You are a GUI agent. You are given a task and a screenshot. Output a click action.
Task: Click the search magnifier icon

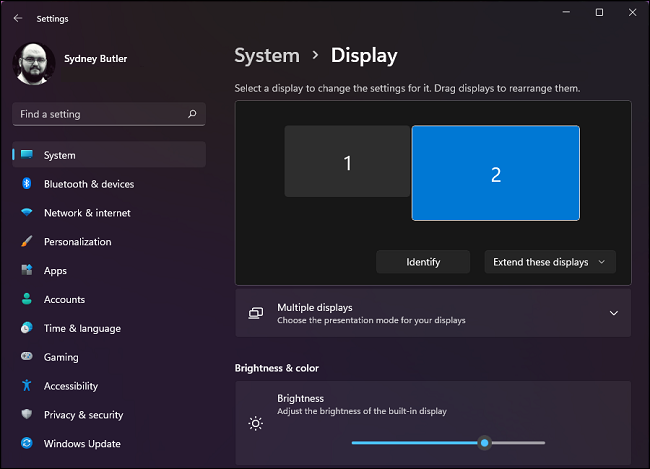(x=192, y=114)
